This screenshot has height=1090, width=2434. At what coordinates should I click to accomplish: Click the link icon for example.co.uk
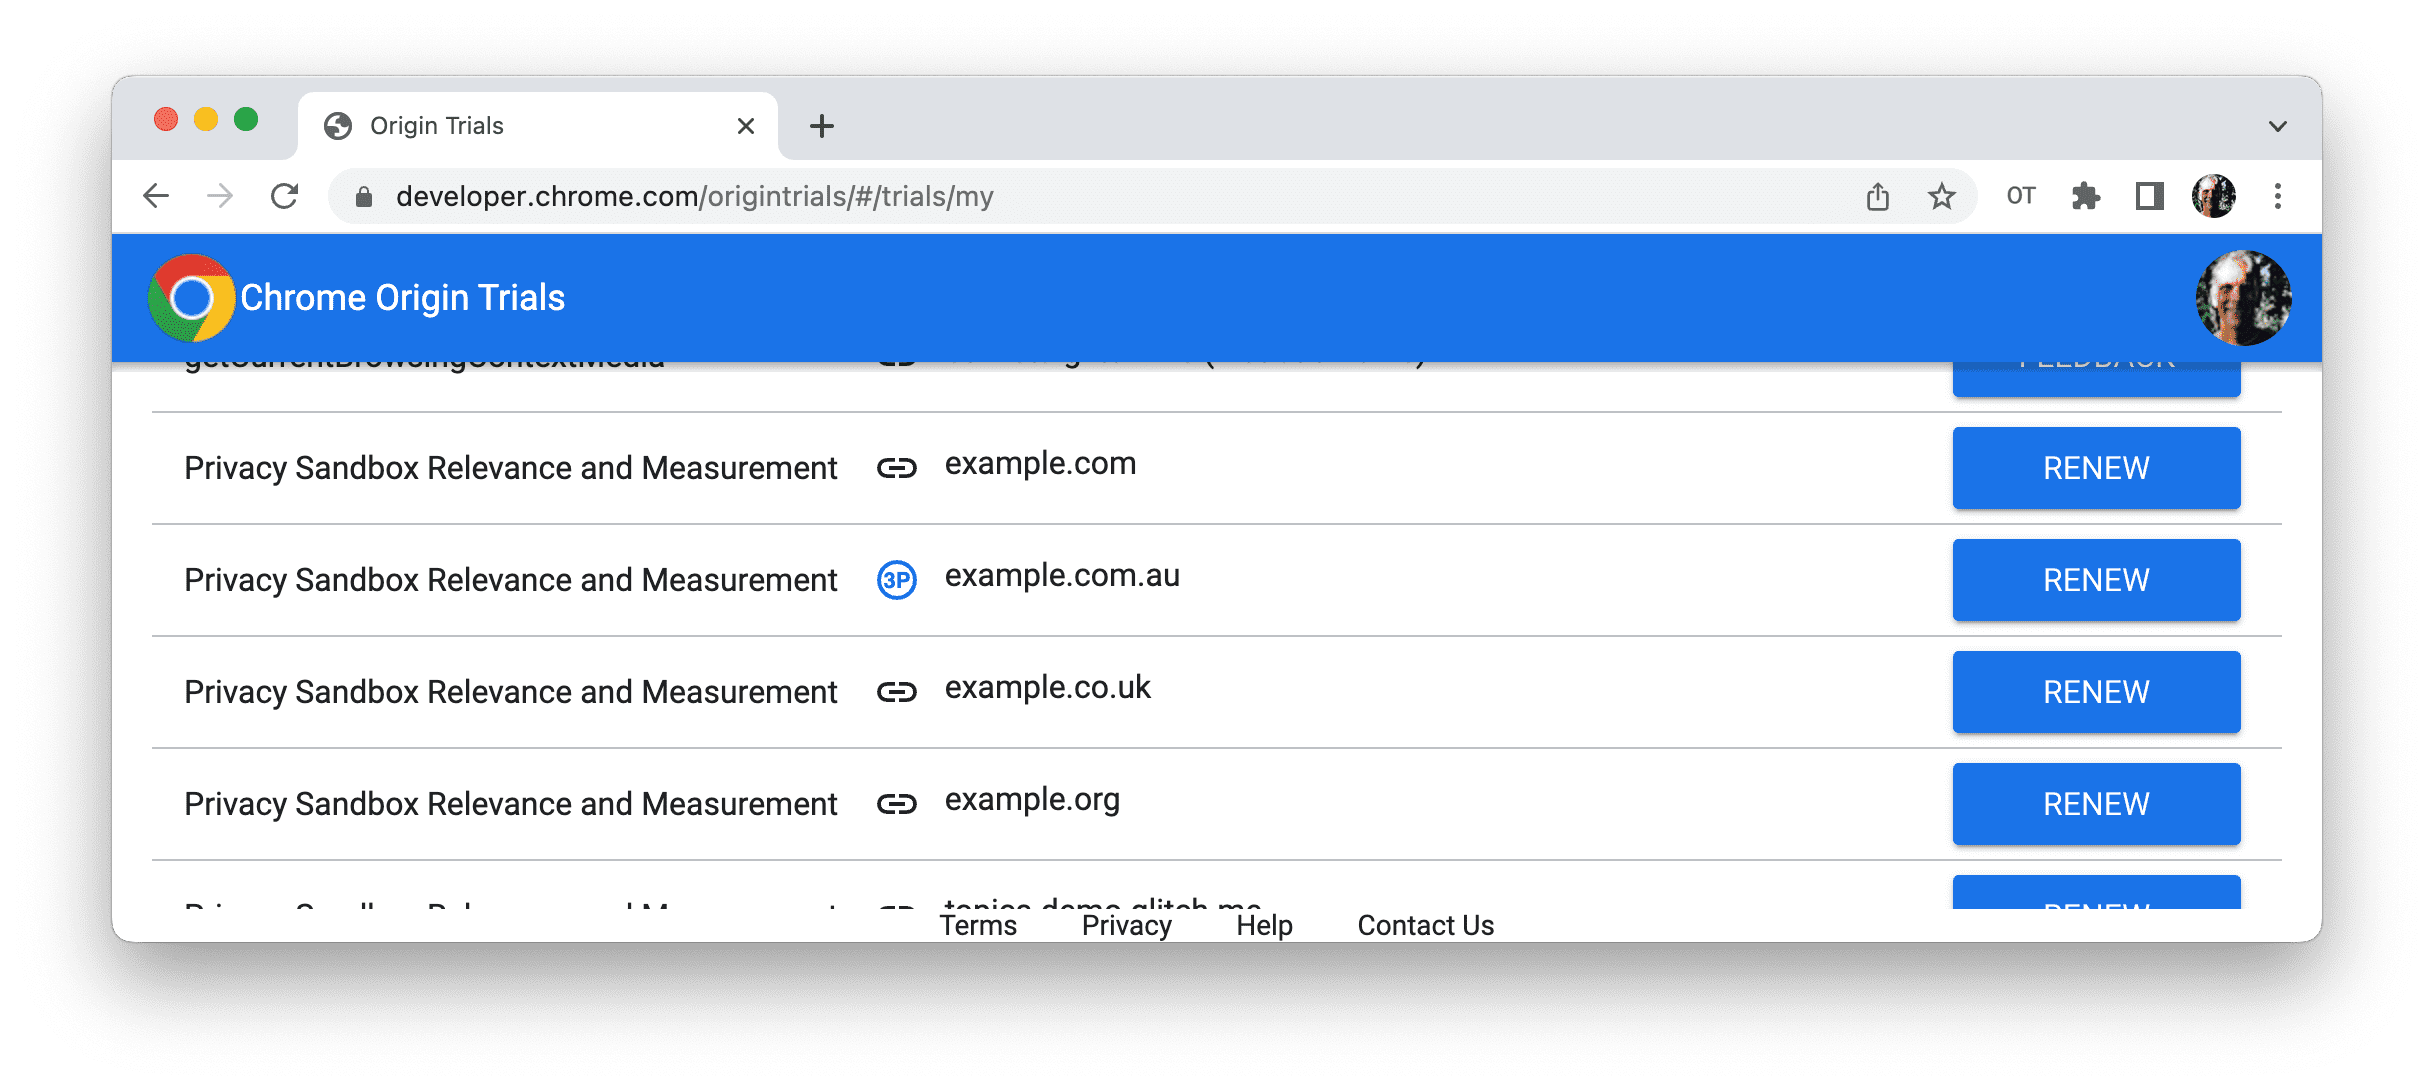pyautogui.click(x=896, y=693)
